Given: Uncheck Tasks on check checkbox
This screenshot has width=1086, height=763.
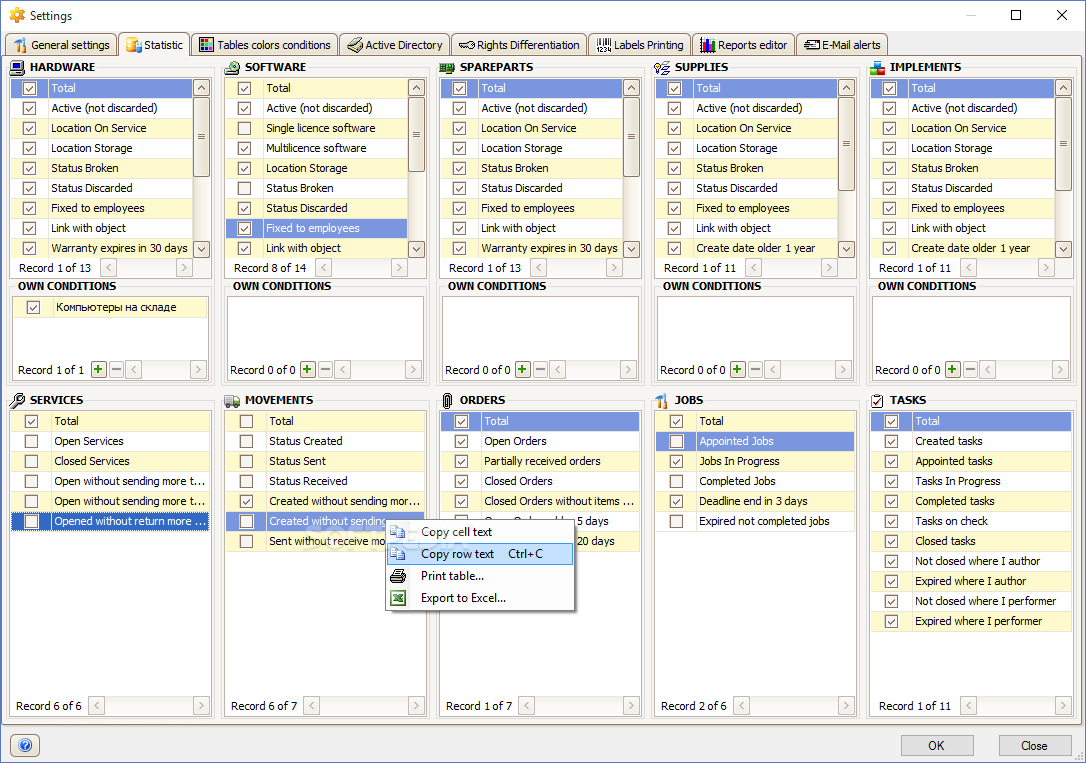Looking at the screenshot, I should click(891, 521).
